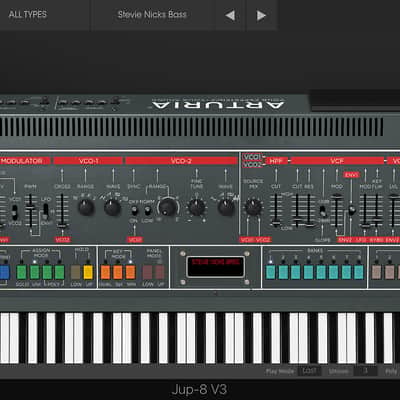Select Dual key mode orange button
This screenshot has width=400, height=400.
coord(105,272)
